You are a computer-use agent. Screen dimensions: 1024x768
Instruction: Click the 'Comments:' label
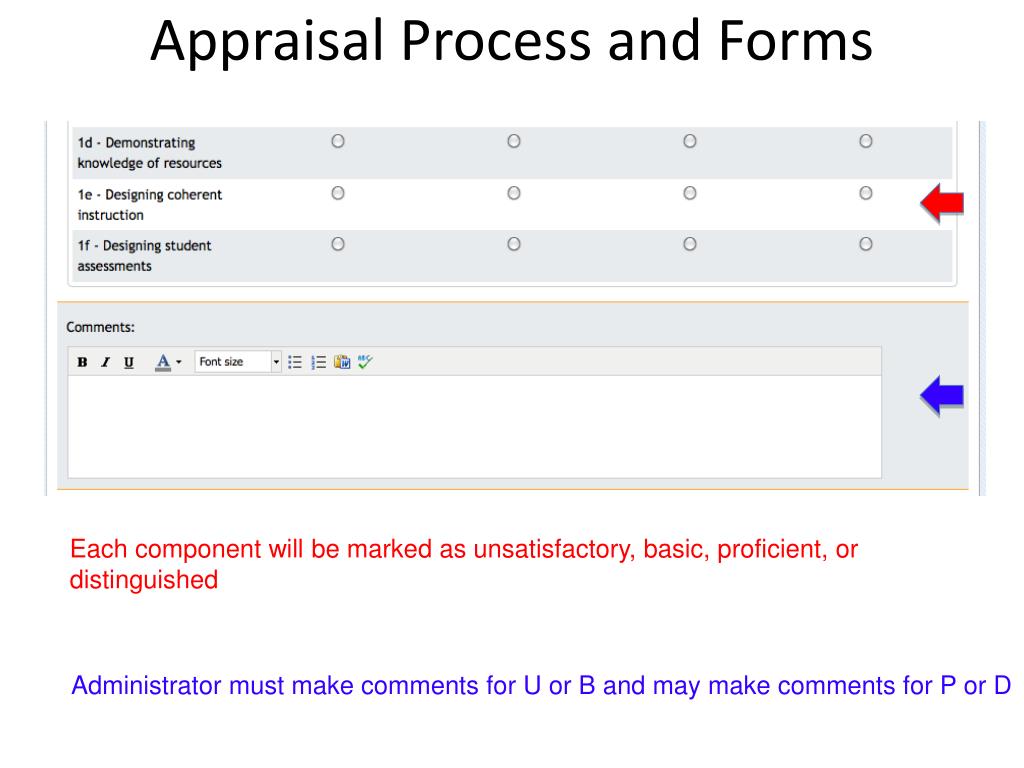point(101,327)
